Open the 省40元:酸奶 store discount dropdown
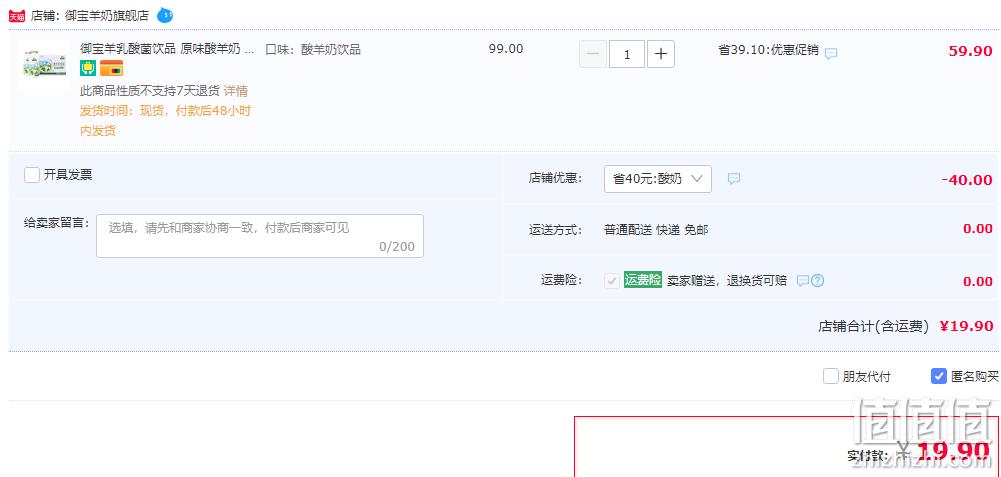The height and width of the screenshot is (477, 1001). (x=658, y=179)
